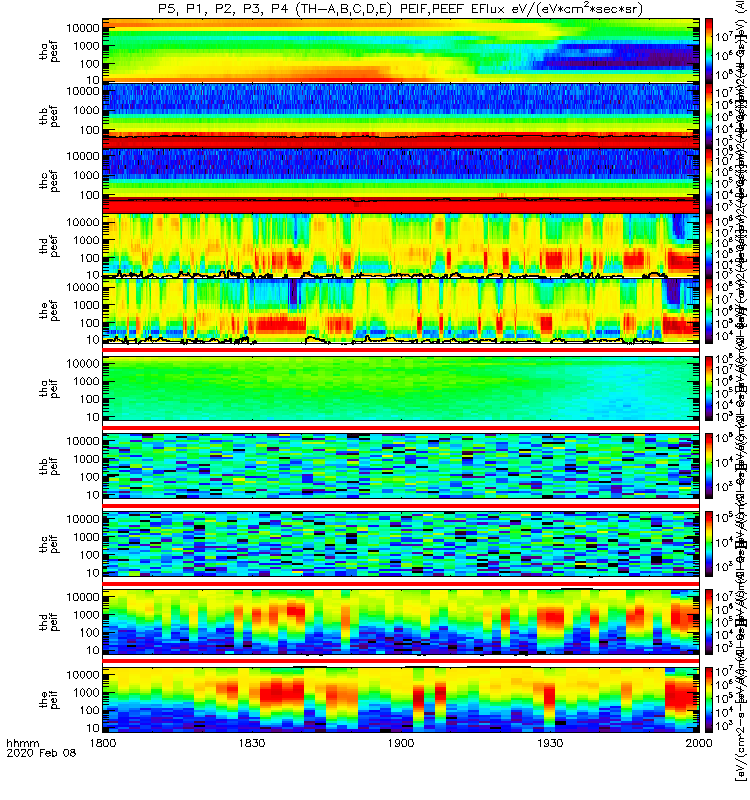Click the "1930" time axis label

point(550,743)
